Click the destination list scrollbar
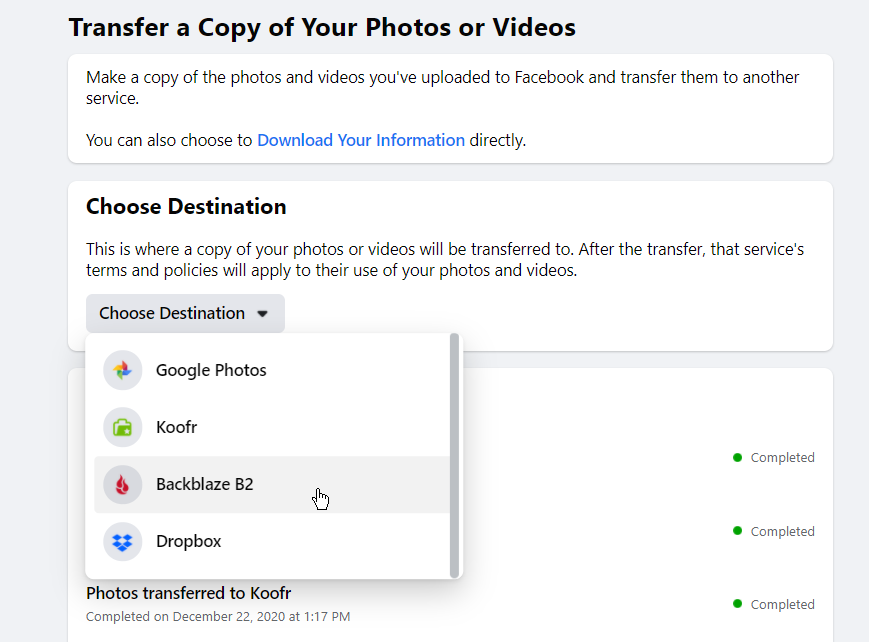 tap(454, 456)
